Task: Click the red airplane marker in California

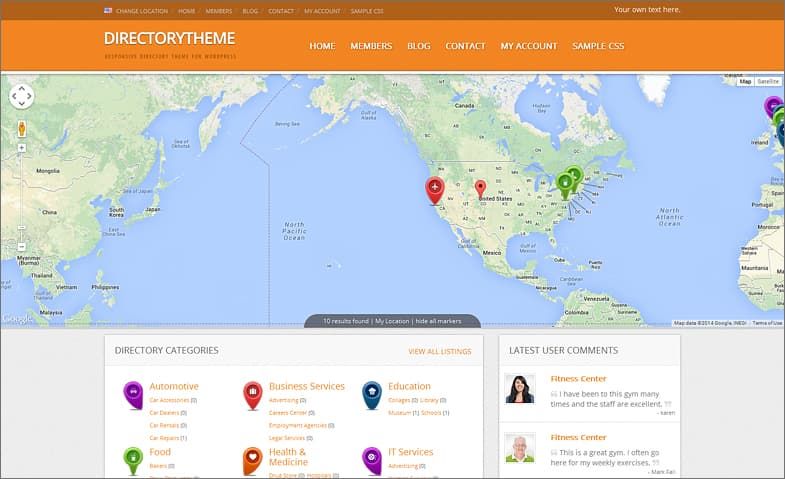Action: (435, 190)
